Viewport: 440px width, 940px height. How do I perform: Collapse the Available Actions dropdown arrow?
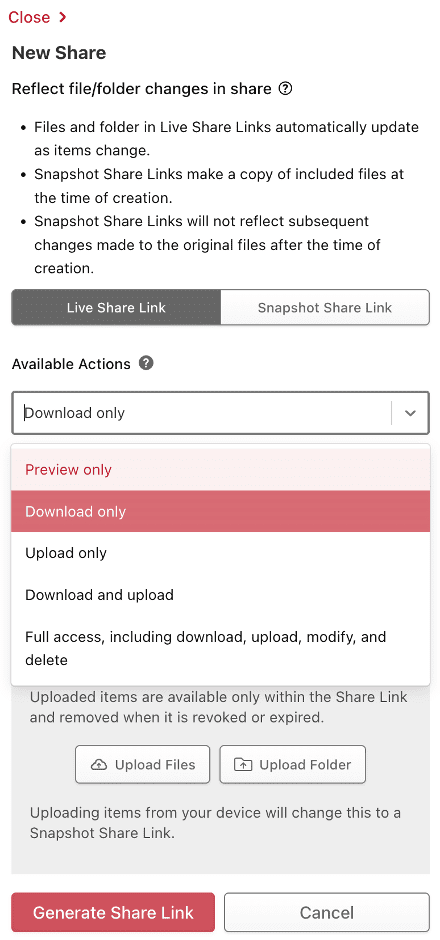410,413
